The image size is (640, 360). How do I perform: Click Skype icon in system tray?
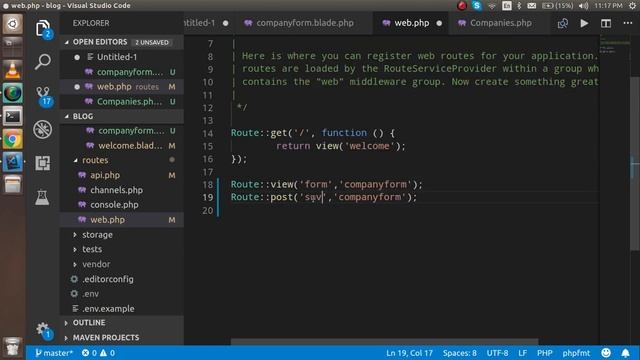coord(476,6)
